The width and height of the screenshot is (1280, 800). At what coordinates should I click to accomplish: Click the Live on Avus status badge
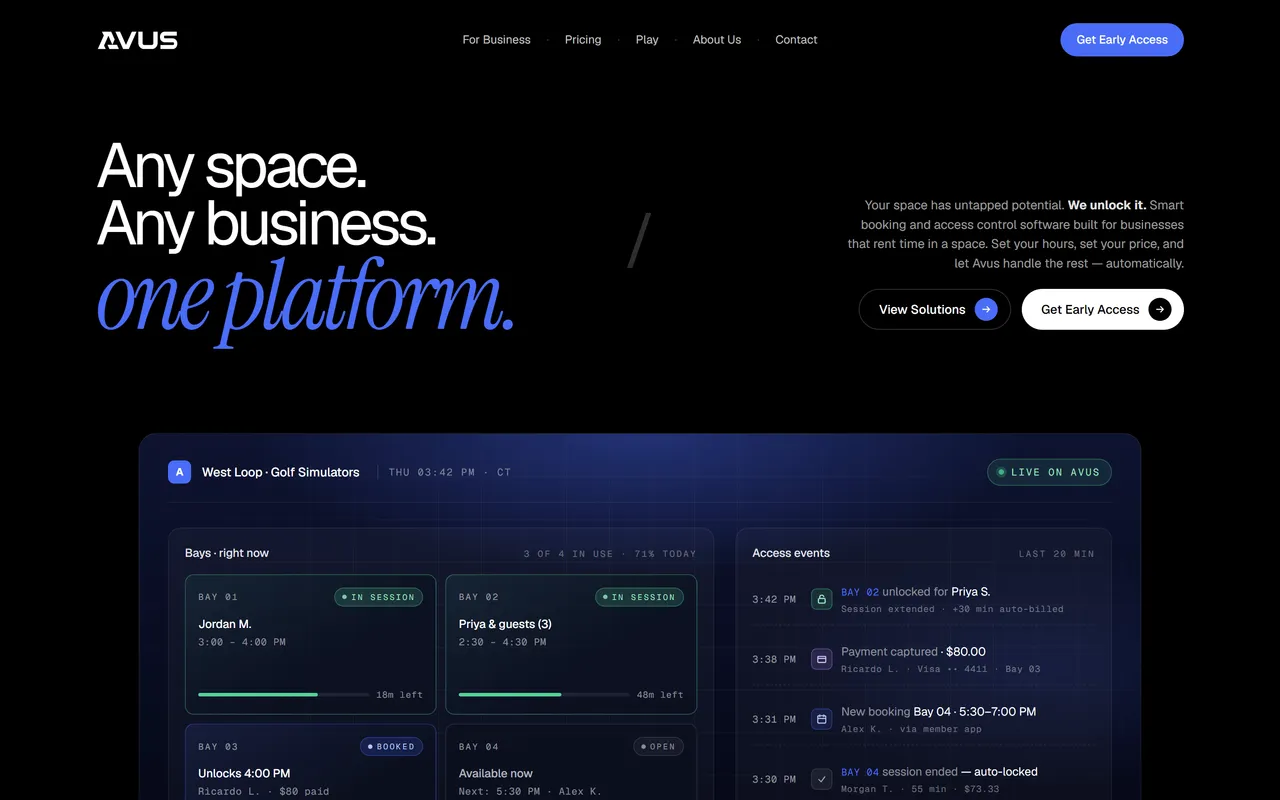(x=1049, y=472)
